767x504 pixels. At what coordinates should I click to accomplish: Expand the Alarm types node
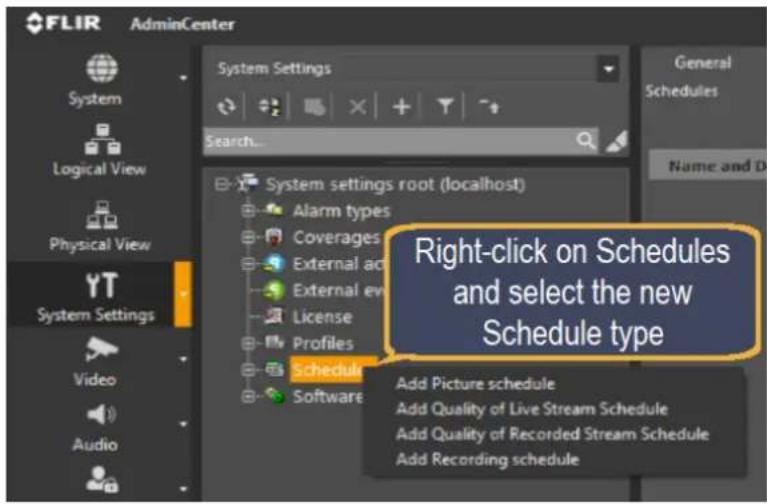[248, 210]
